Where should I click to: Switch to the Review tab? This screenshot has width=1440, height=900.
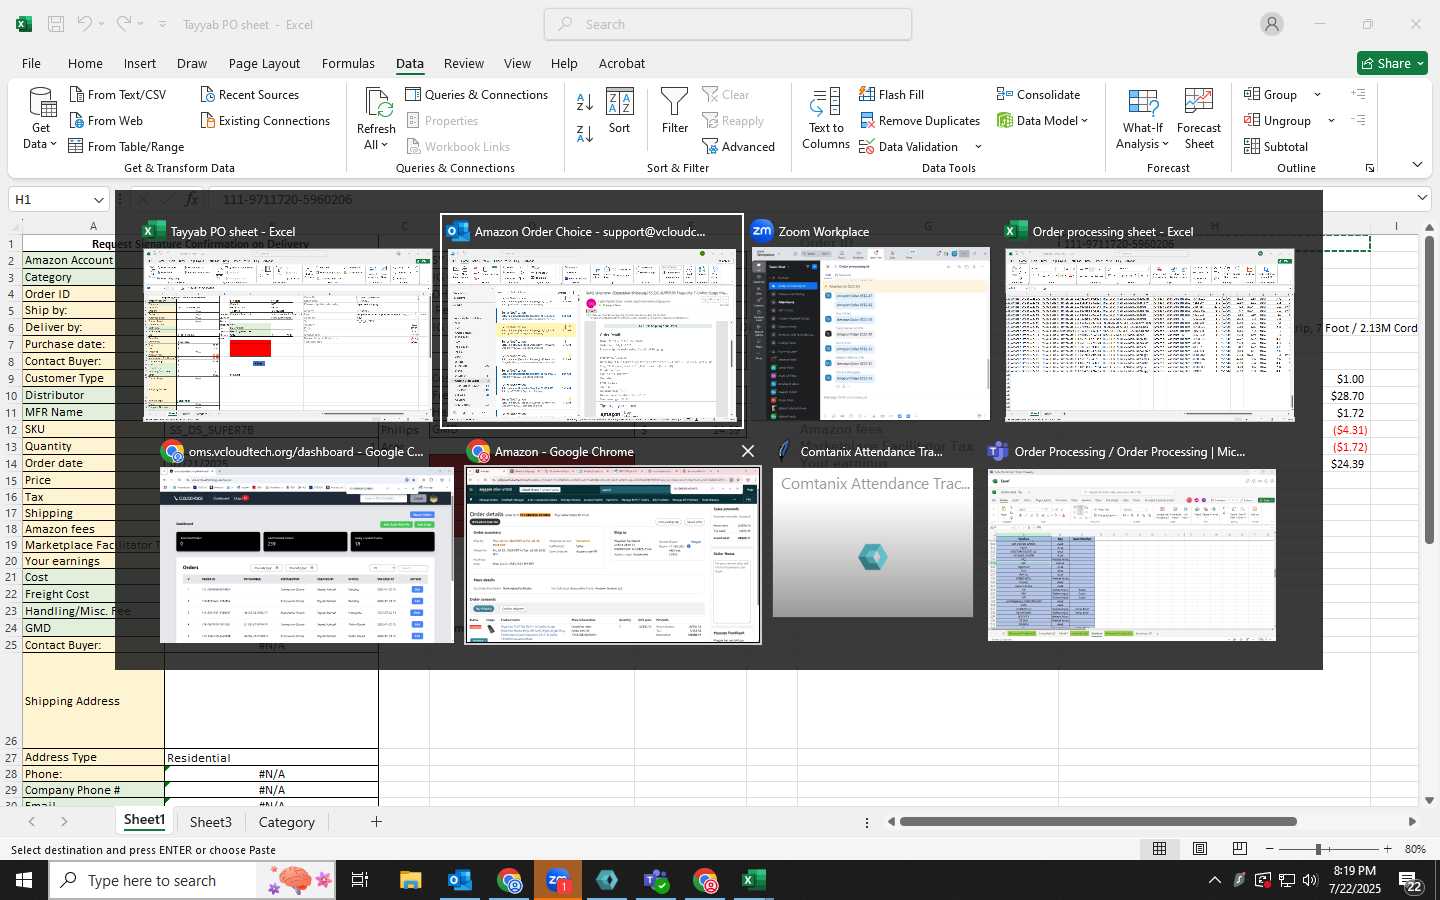point(464,63)
